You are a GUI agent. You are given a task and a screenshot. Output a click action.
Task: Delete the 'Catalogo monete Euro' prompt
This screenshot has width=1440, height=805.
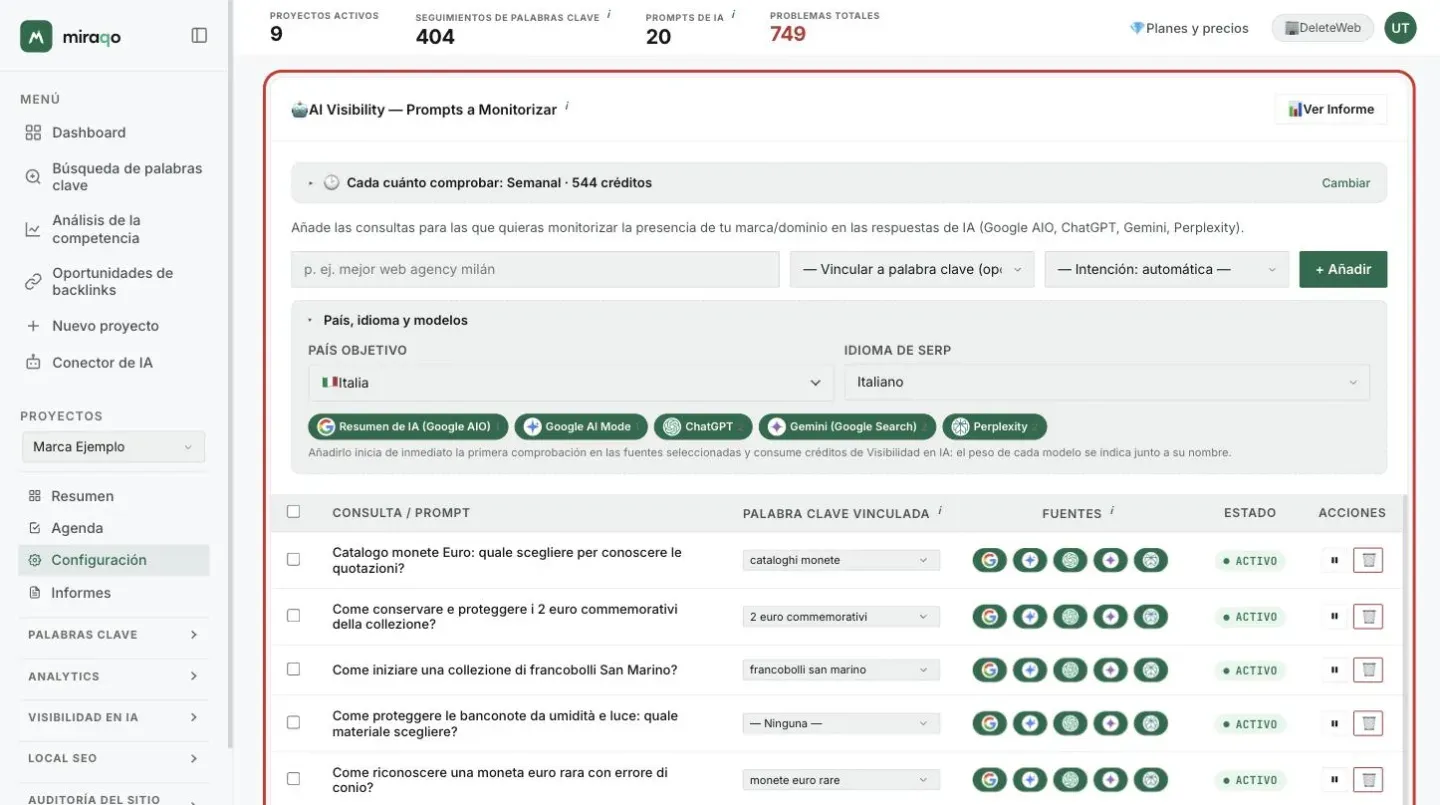click(x=1368, y=560)
